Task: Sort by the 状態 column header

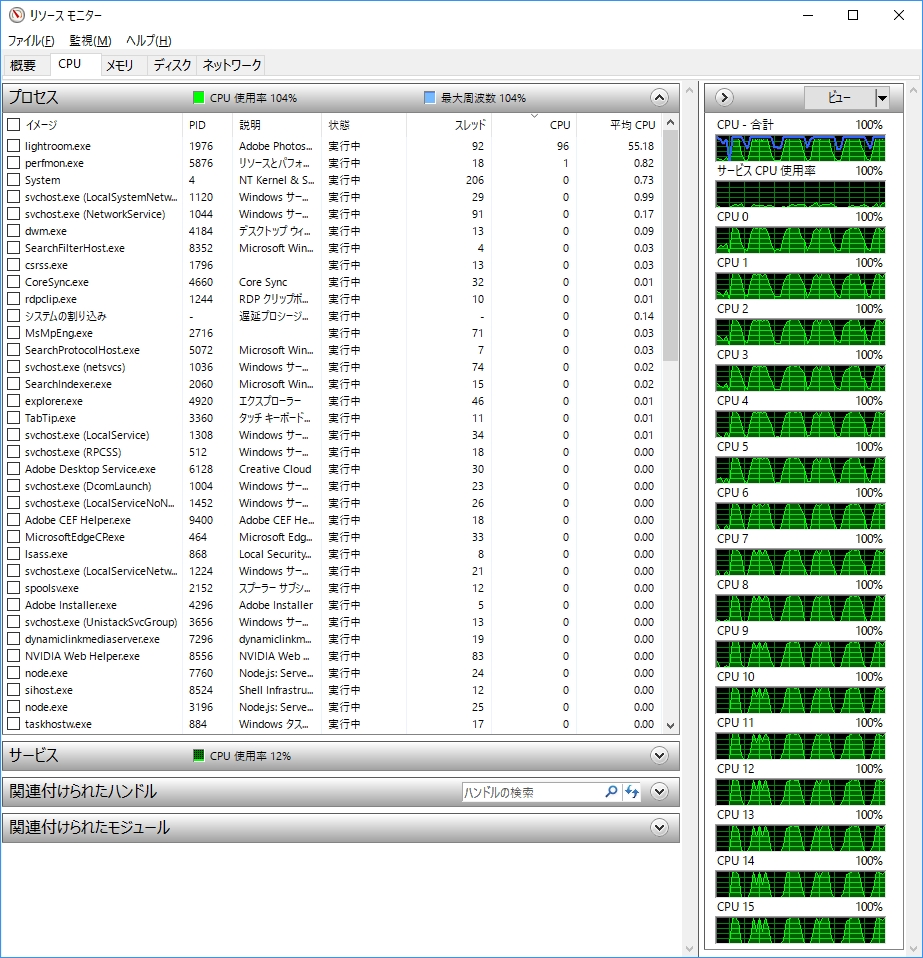Action: [364, 125]
